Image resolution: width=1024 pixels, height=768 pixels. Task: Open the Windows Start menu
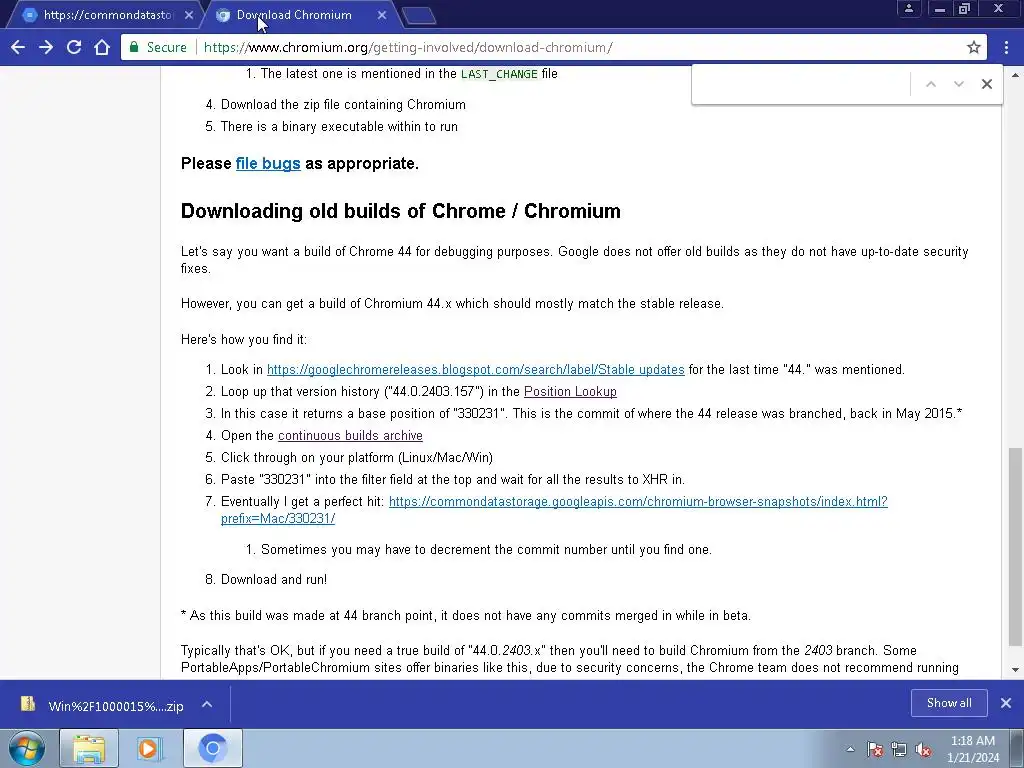27,748
